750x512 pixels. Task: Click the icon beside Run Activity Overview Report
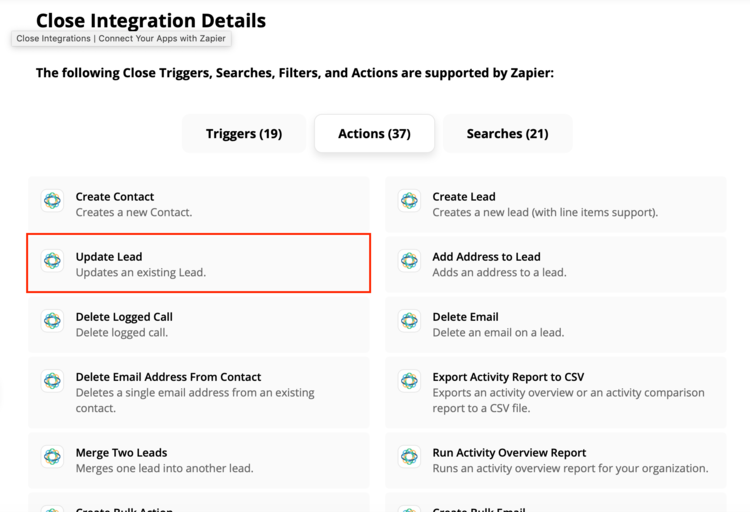[409, 456]
